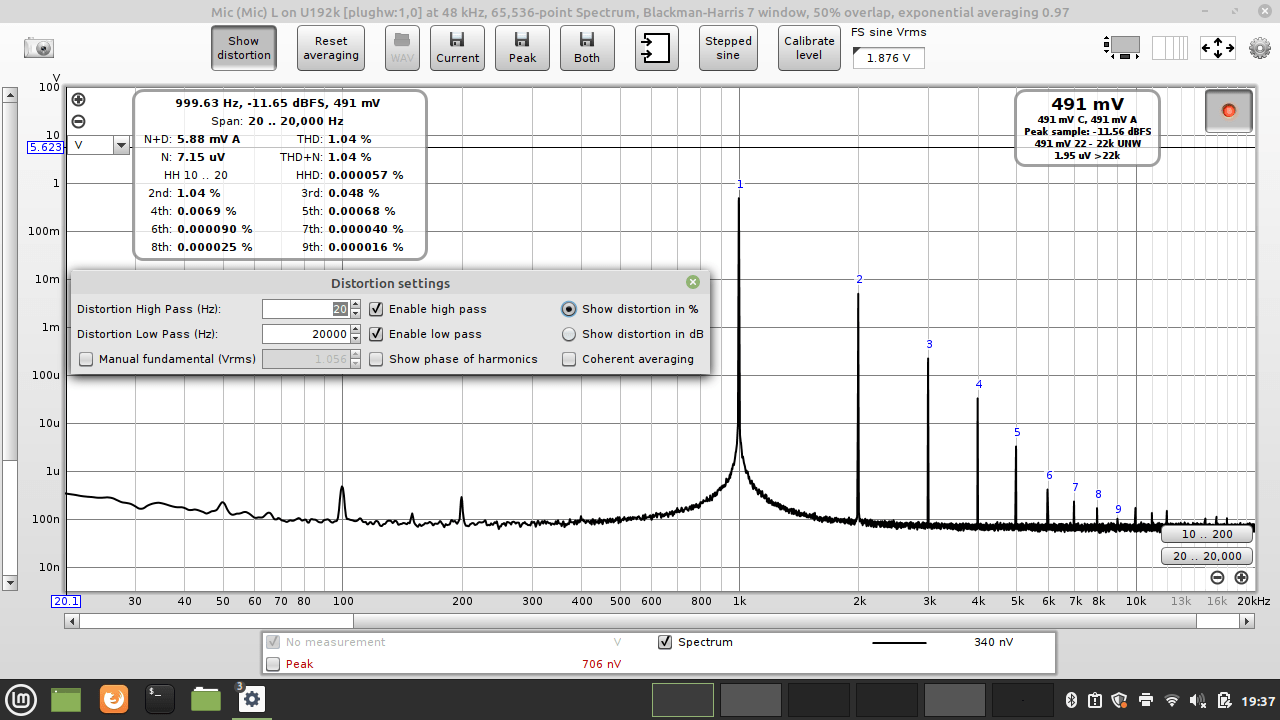Viewport: 1280px width, 720px height.
Task: Select Show distortion in % radio
Action: coord(569,309)
